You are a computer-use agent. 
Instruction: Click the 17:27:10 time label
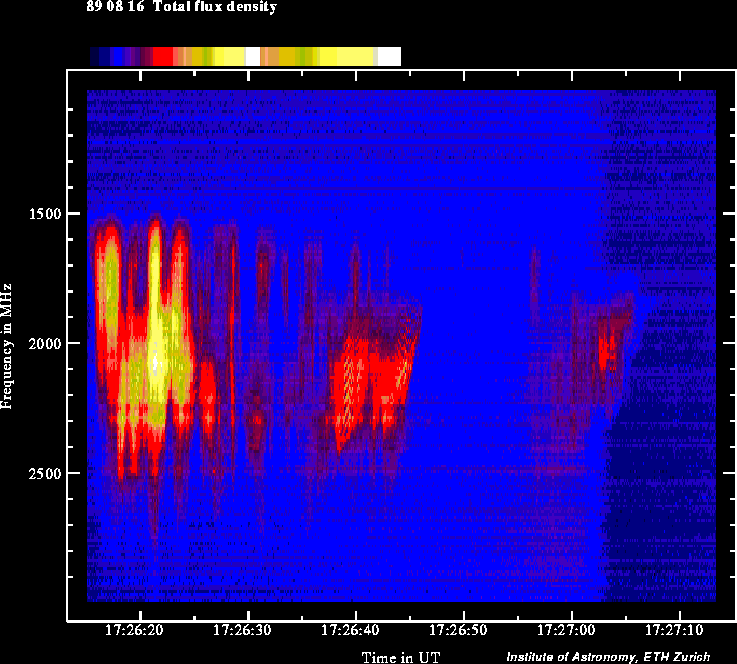[674, 630]
